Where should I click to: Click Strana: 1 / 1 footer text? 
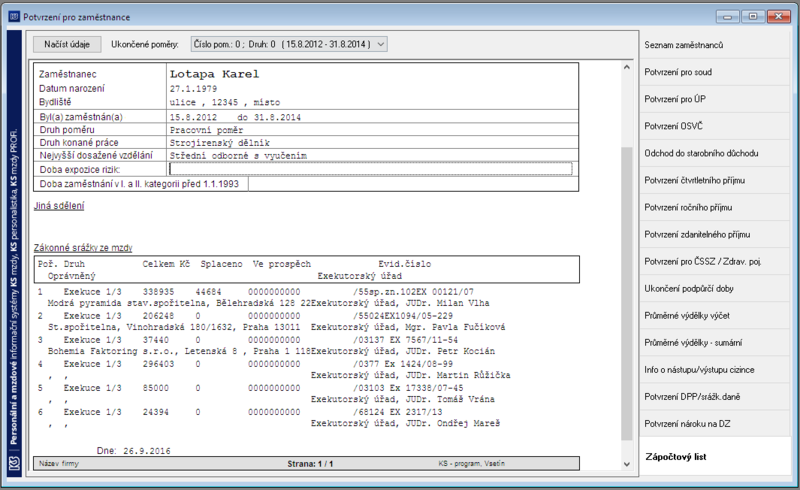coord(310,463)
